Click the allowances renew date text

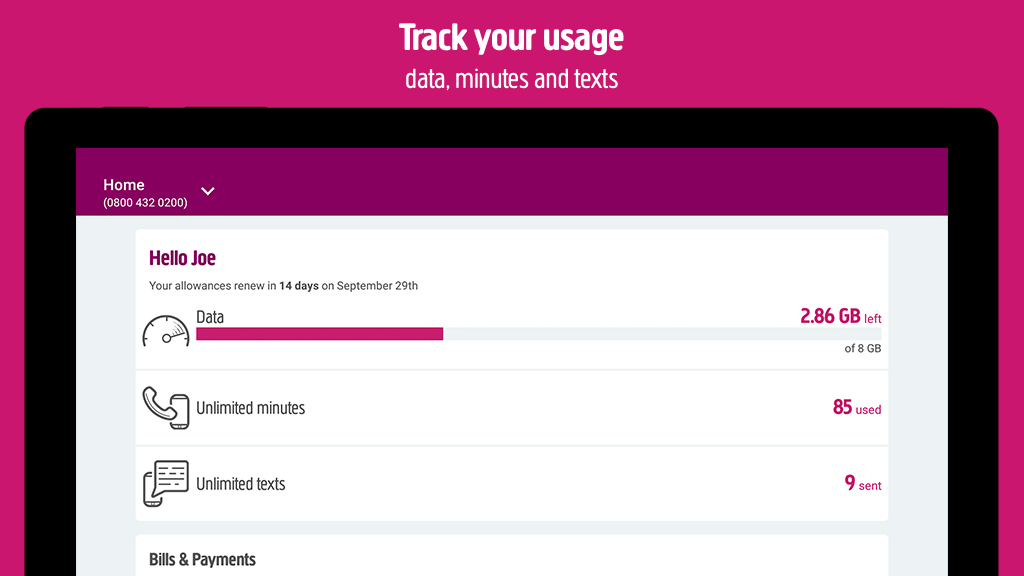[x=283, y=285]
